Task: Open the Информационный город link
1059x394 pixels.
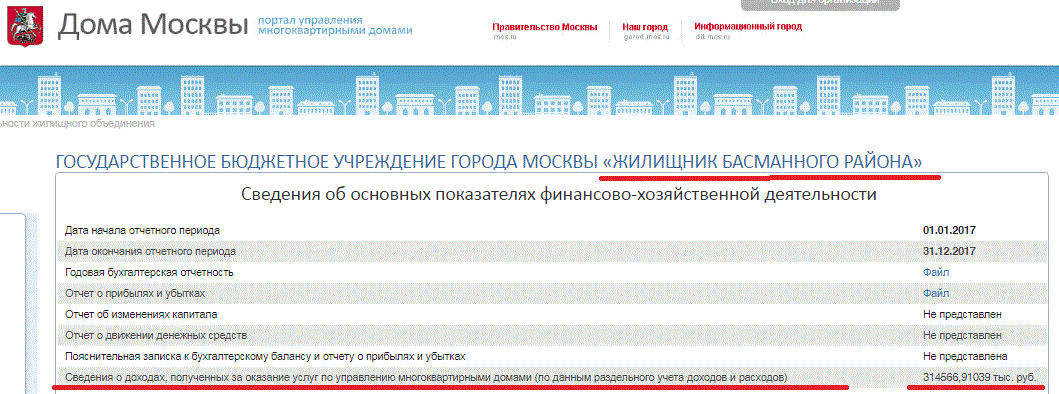Action: (x=748, y=27)
